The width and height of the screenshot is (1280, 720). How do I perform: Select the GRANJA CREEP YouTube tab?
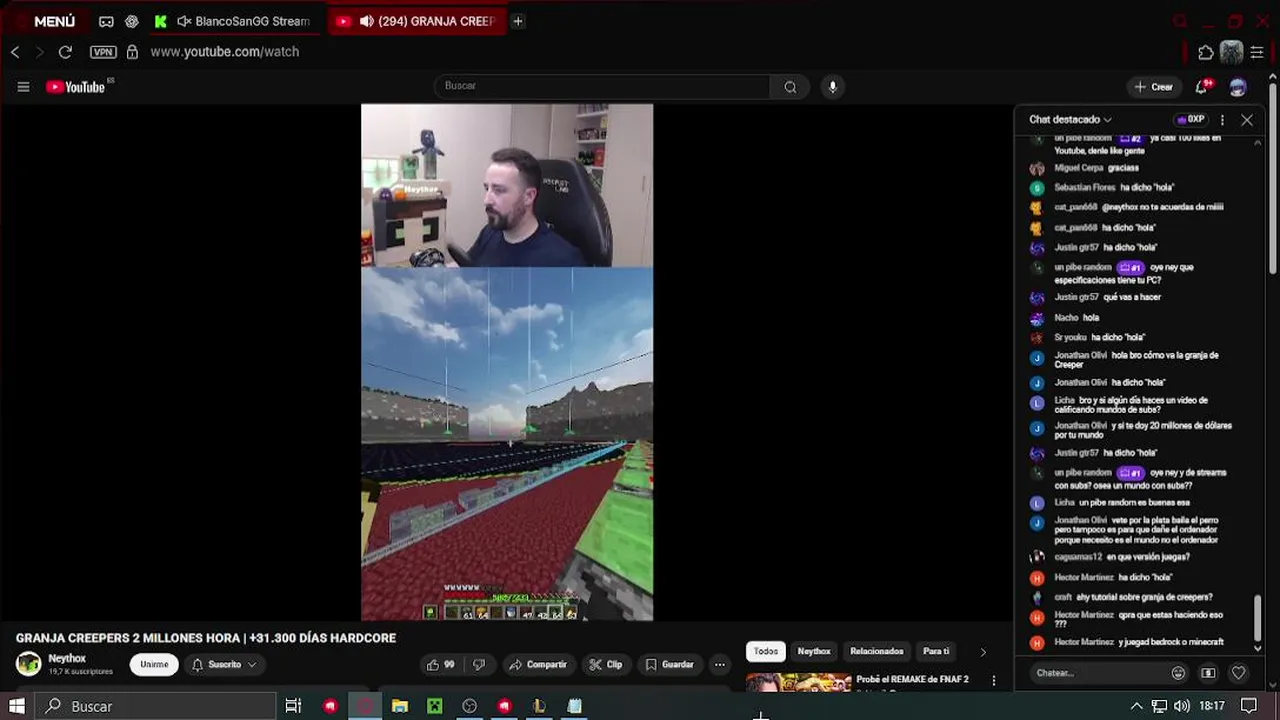(418, 21)
